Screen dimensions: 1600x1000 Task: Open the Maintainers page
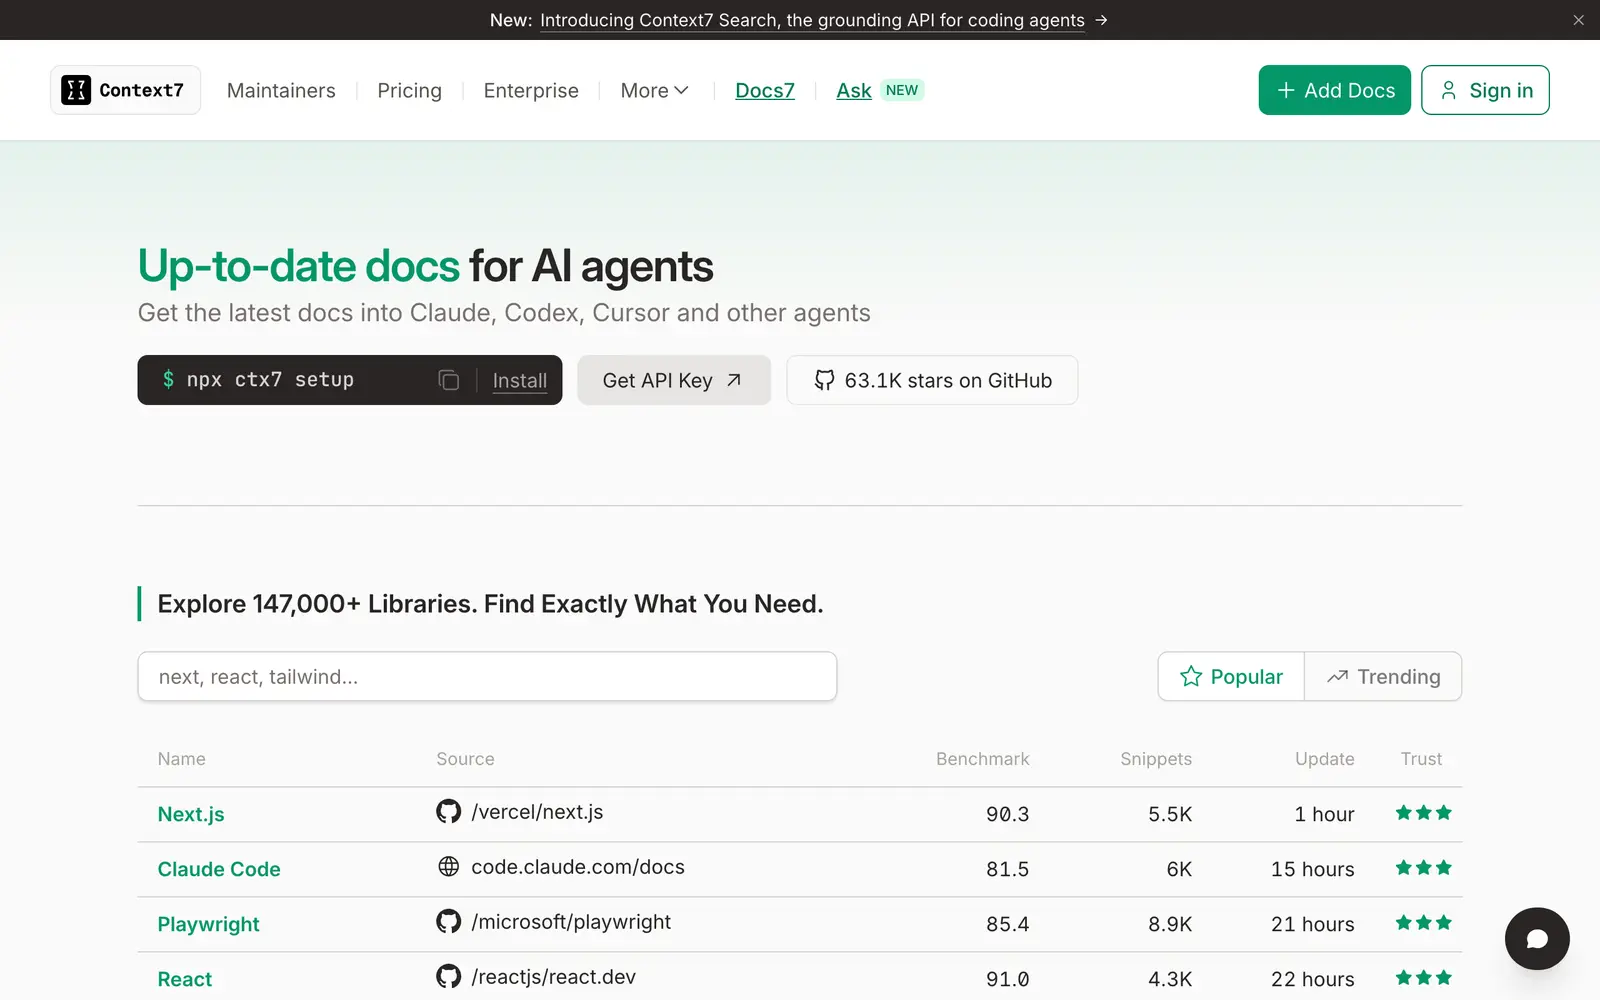[281, 90]
